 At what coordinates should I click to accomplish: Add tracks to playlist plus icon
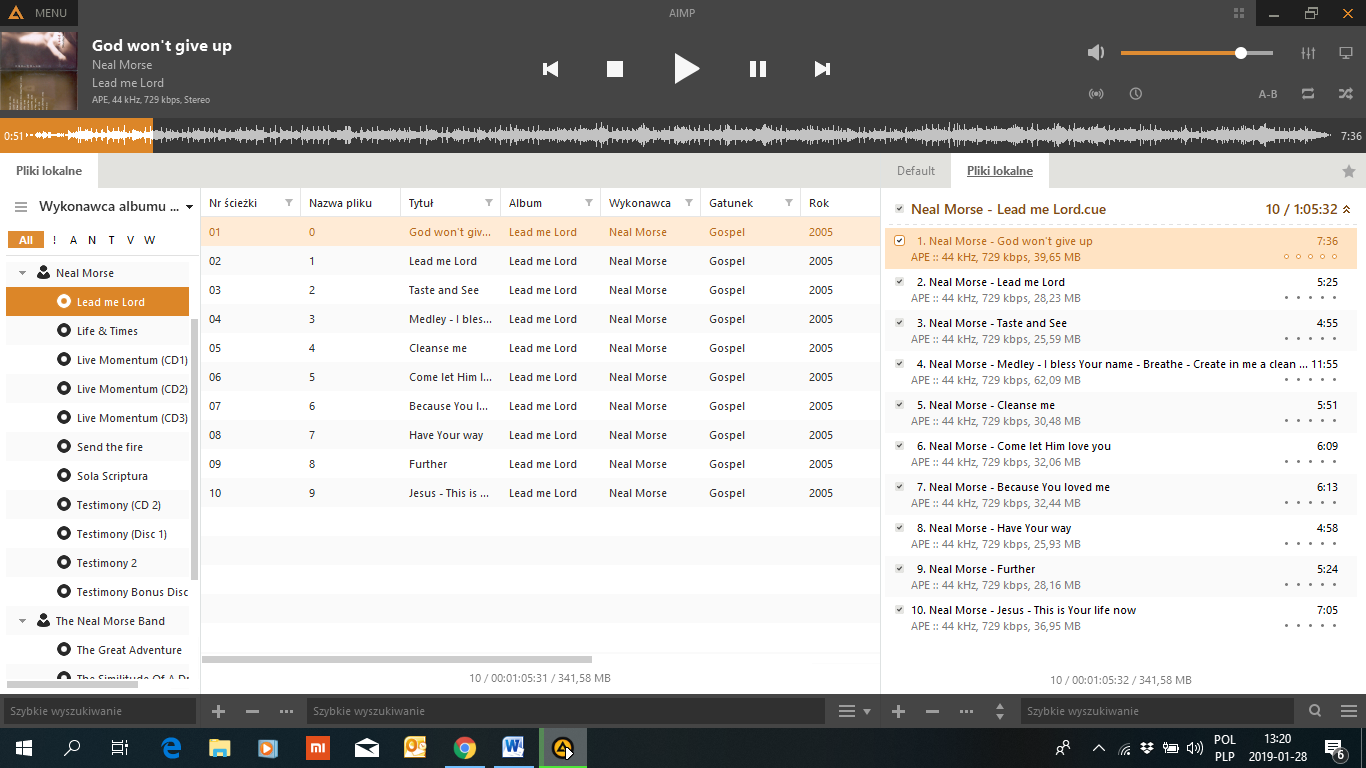(898, 711)
